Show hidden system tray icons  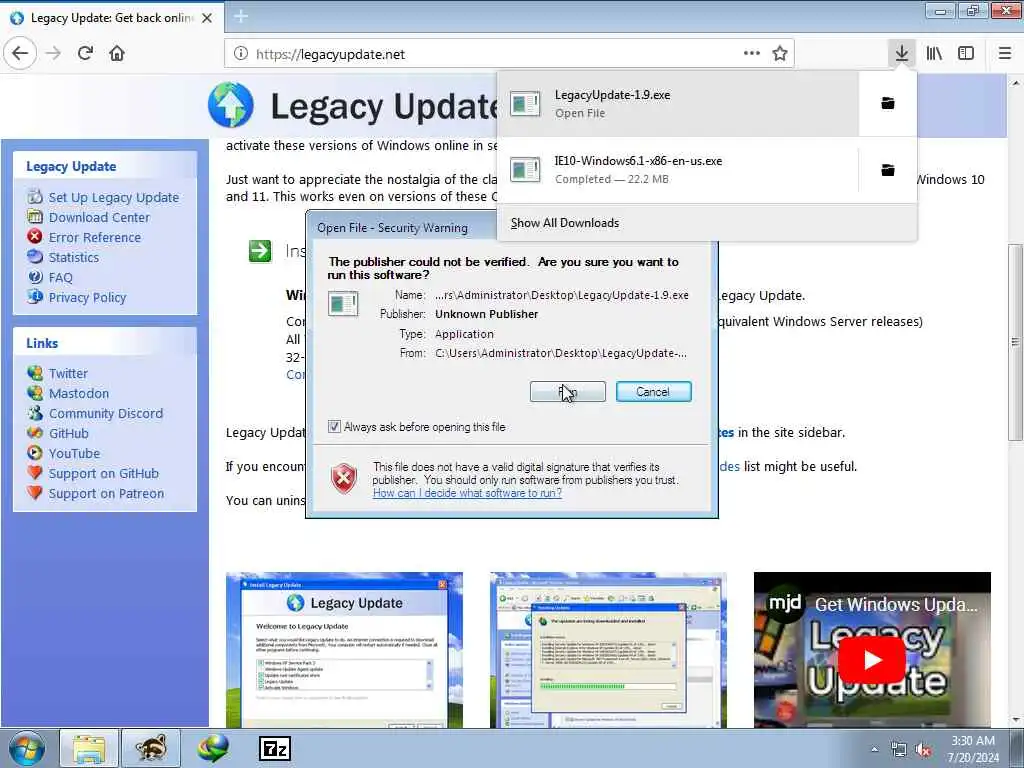point(874,749)
